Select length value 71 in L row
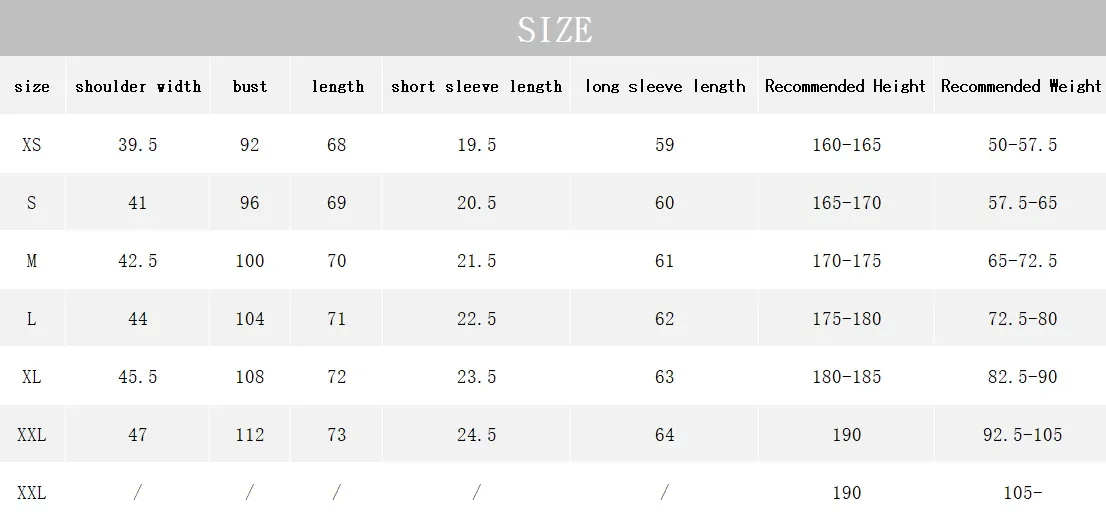 337,319
